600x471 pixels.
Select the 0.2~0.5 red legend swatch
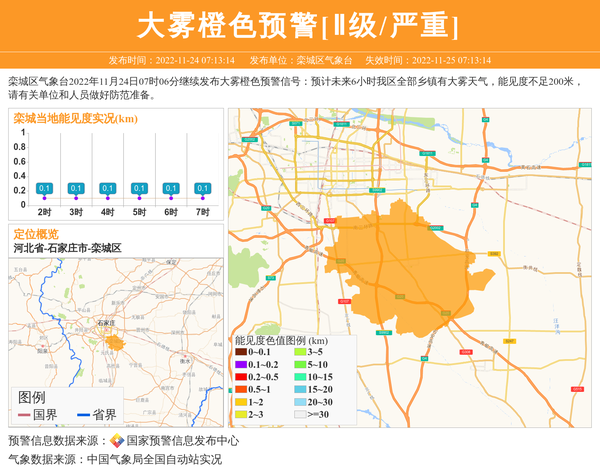click(241, 377)
